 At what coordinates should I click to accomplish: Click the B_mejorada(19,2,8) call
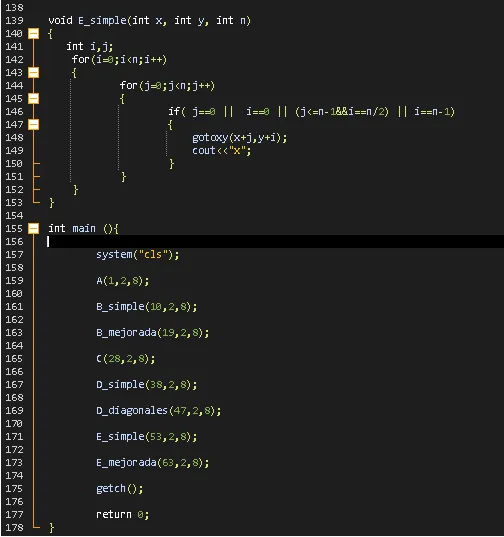coord(153,333)
